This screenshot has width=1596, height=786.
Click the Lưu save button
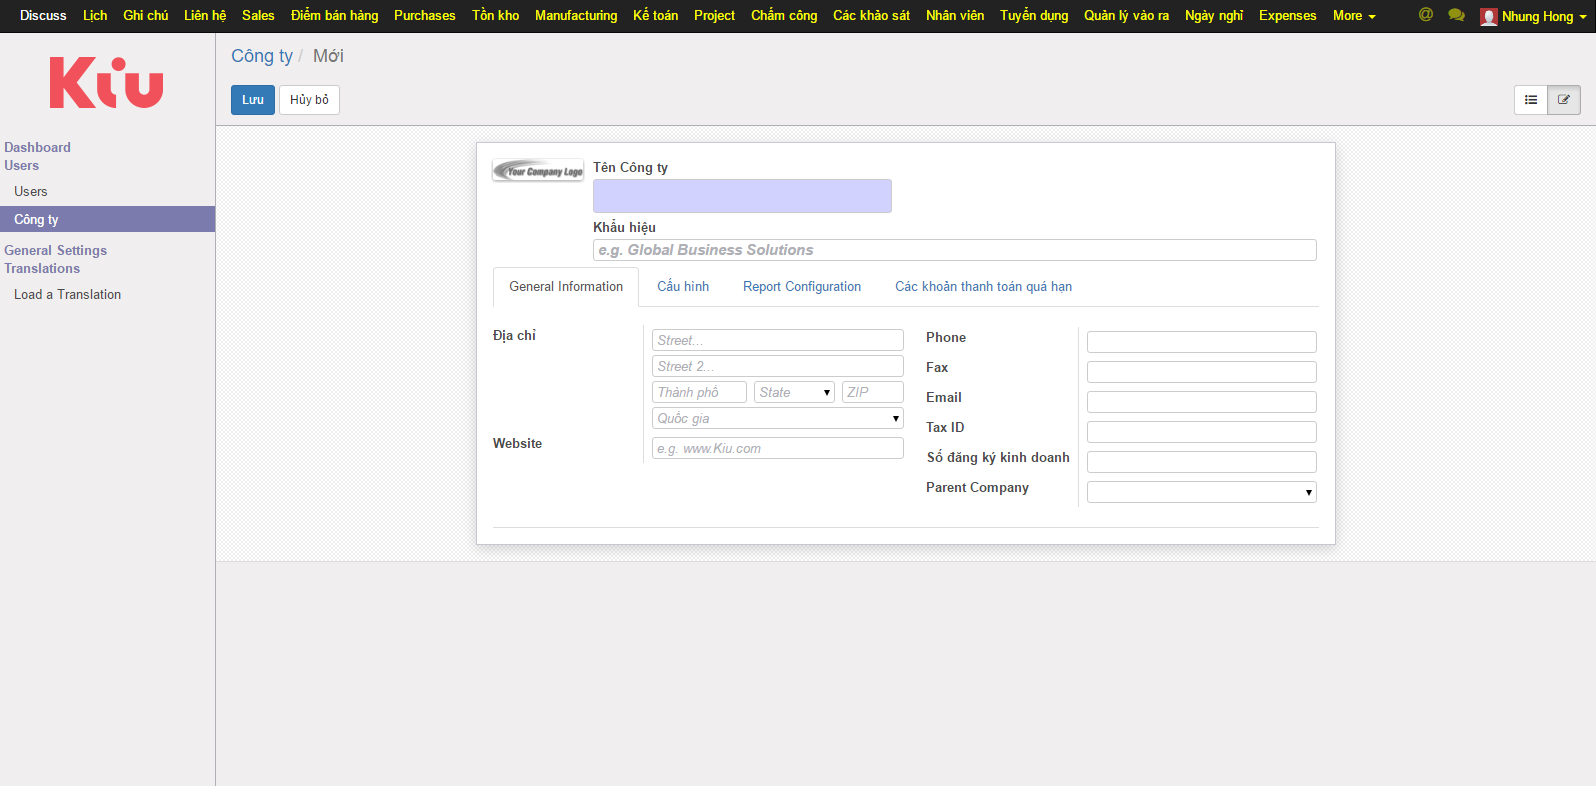point(253,100)
